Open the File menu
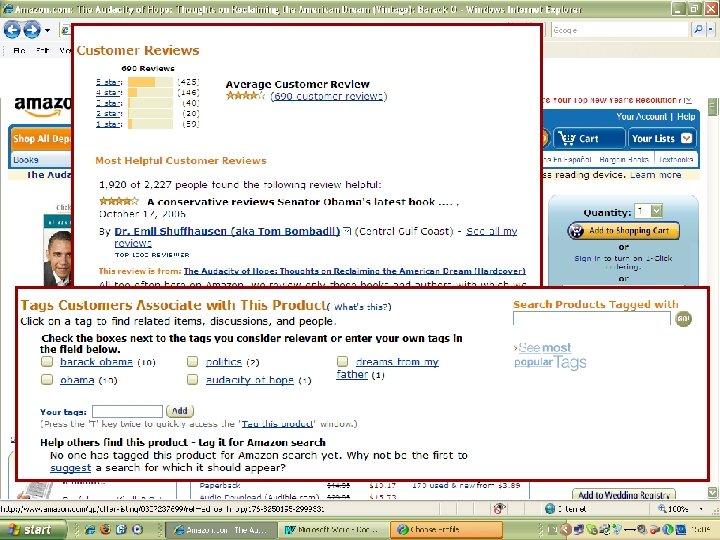Screen dimensions: 720x540 [x=19, y=51]
